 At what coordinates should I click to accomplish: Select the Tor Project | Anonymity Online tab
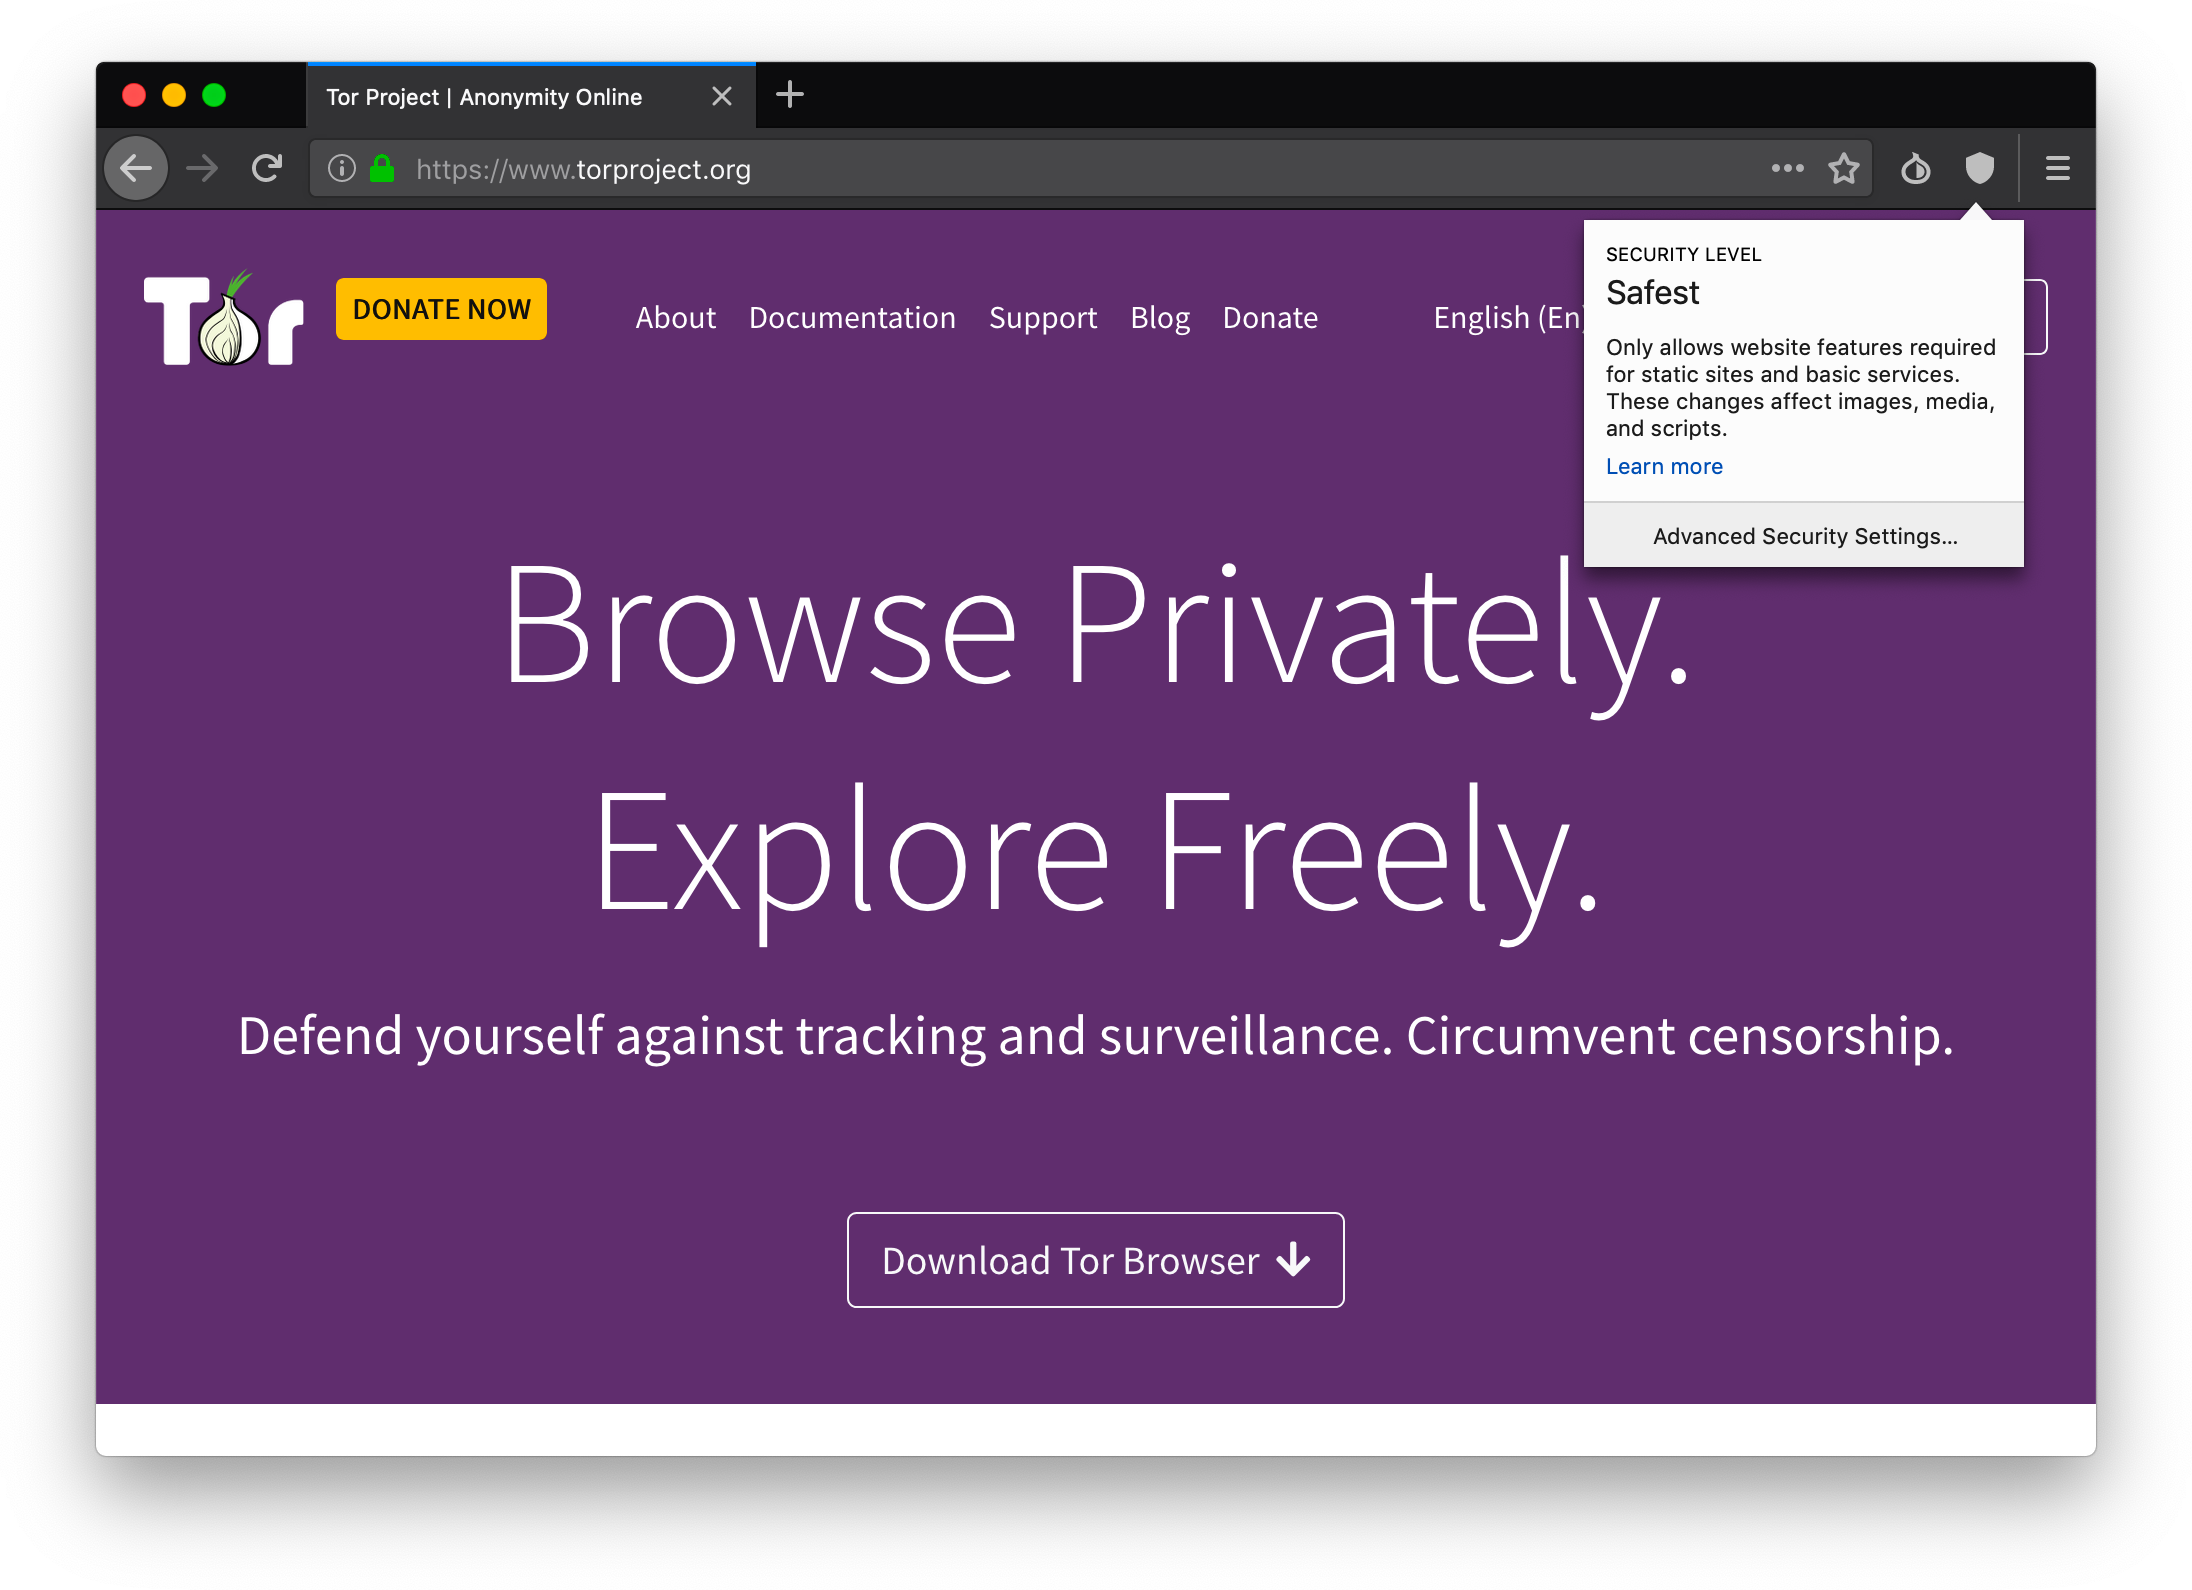click(530, 96)
